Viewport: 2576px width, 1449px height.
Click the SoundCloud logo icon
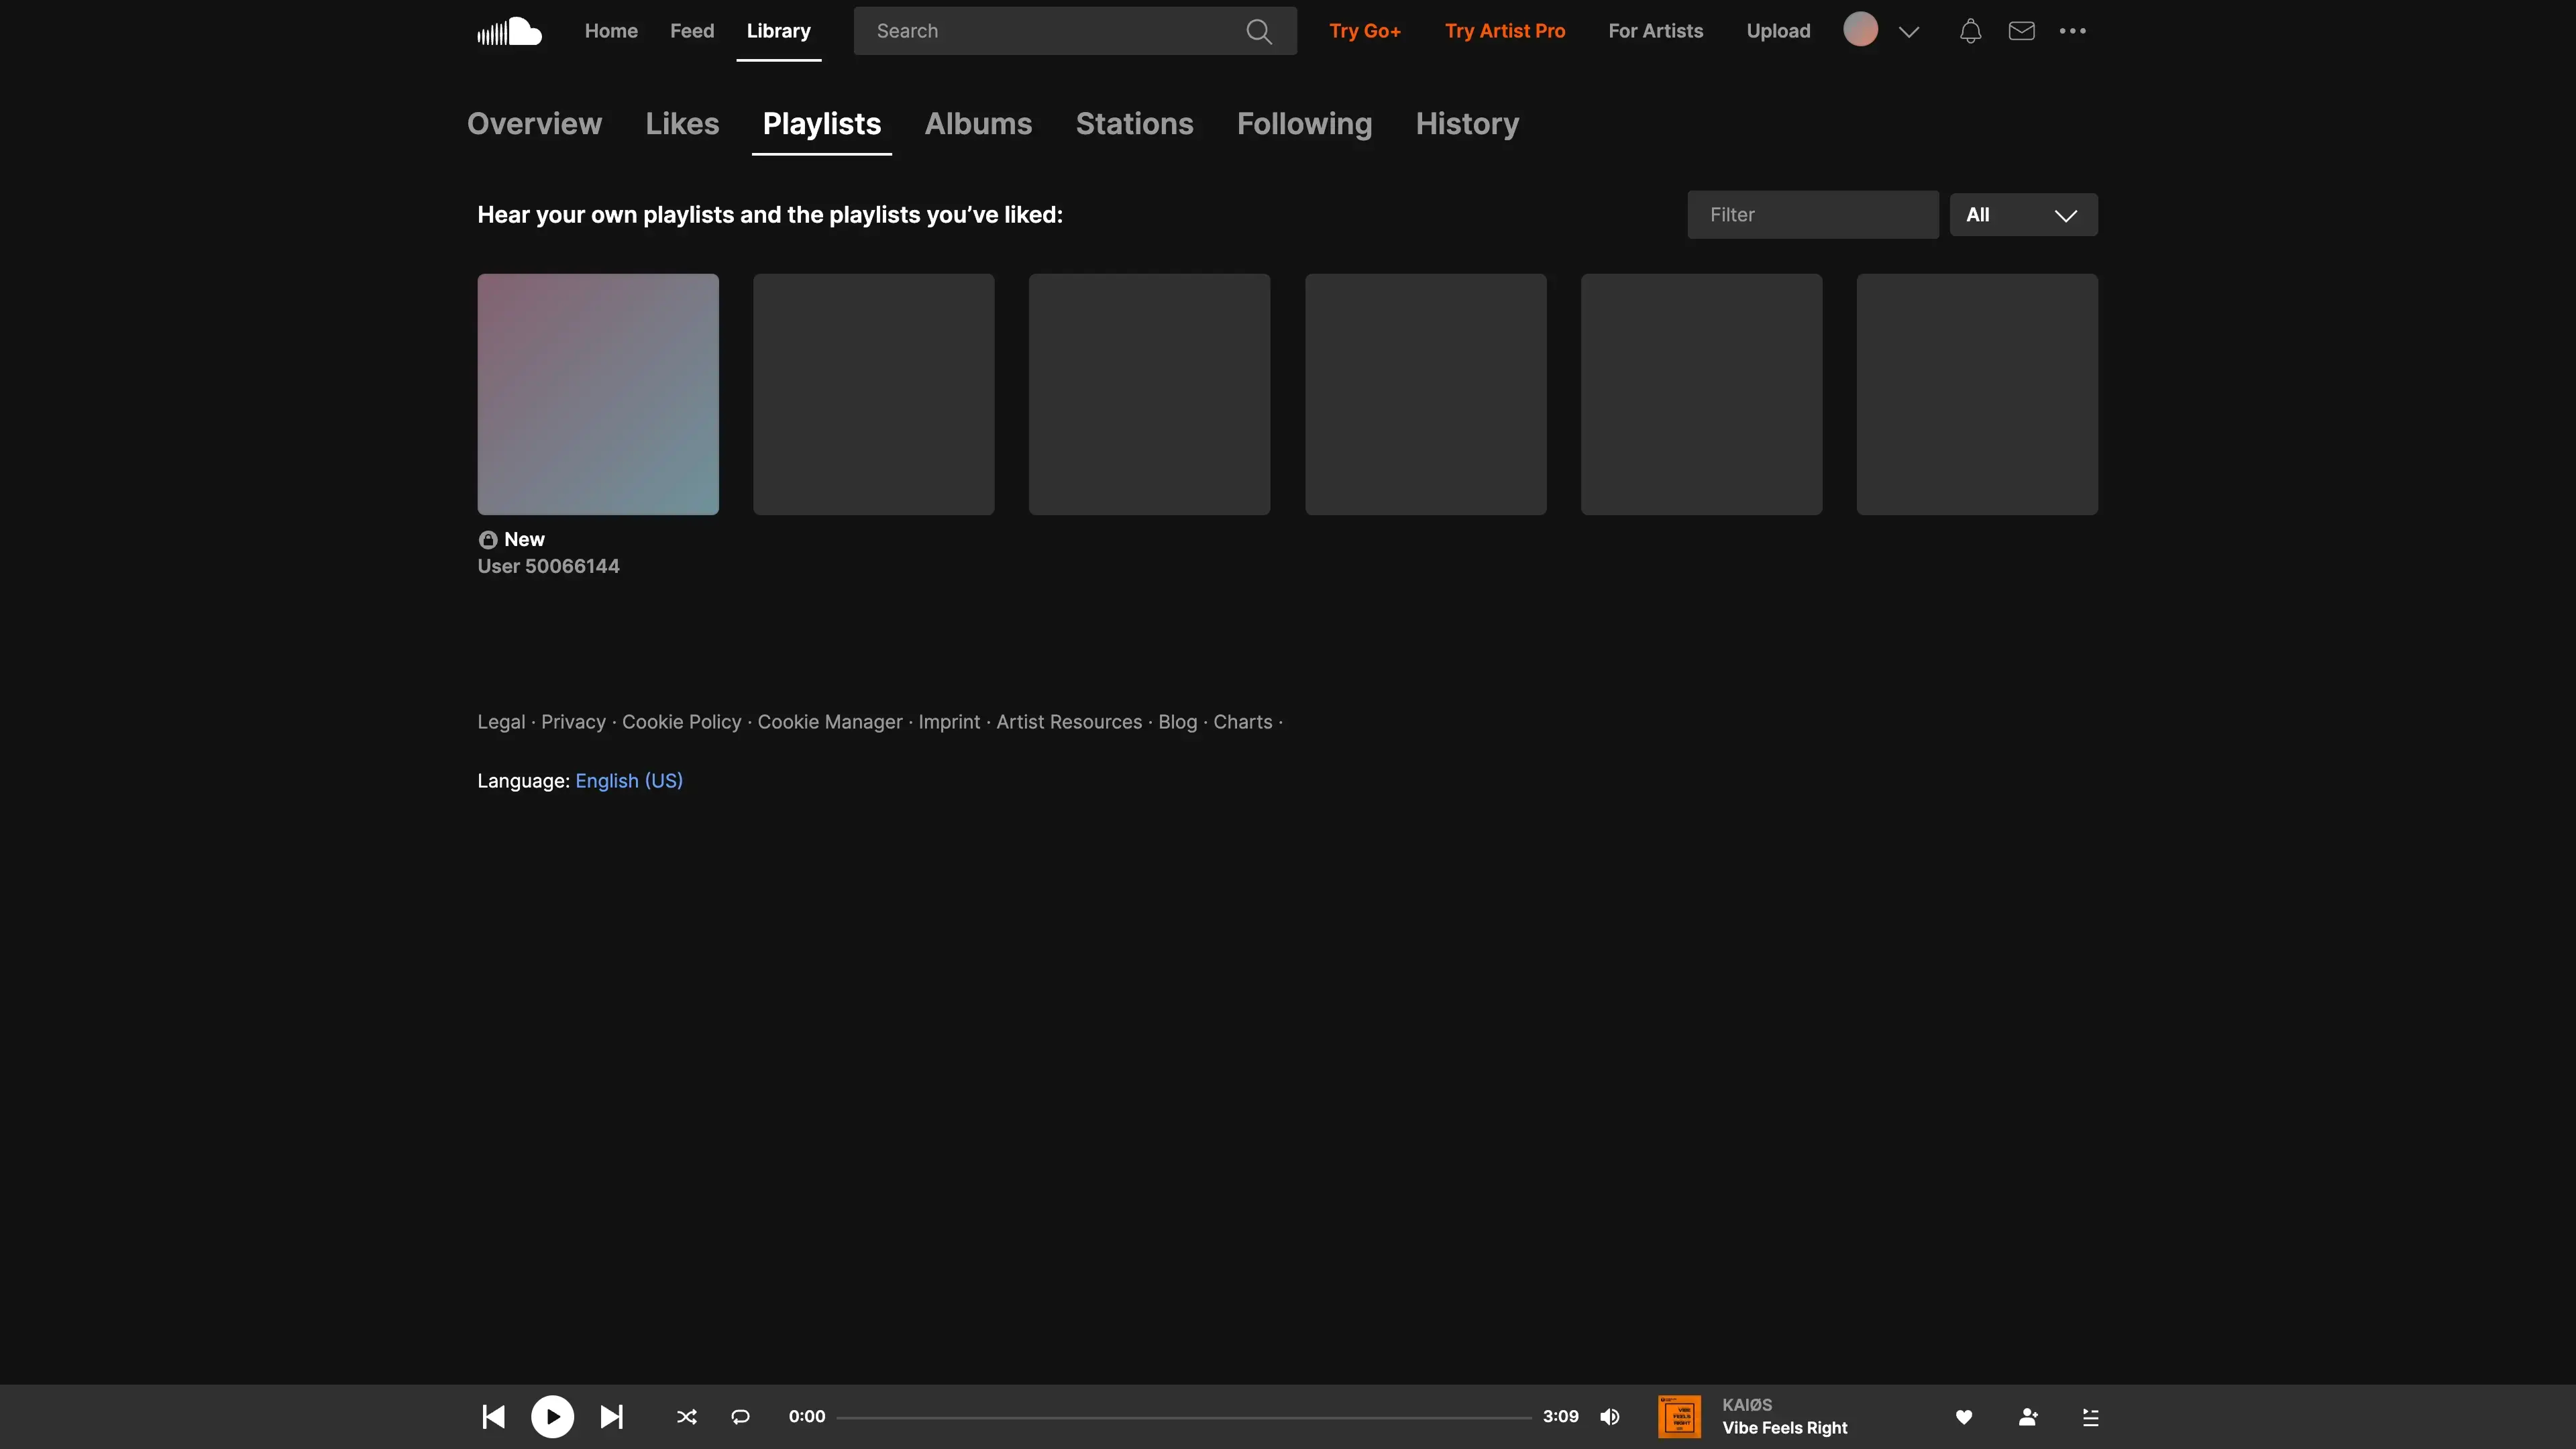point(509,31)
